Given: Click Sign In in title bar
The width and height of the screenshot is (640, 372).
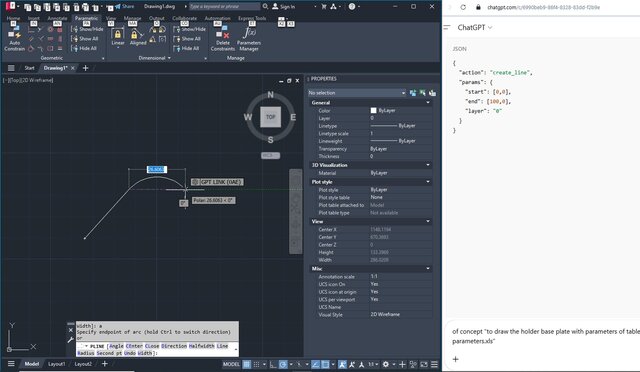Looking at the screenshot, I should pyautogui.click(x=284, y=7).
